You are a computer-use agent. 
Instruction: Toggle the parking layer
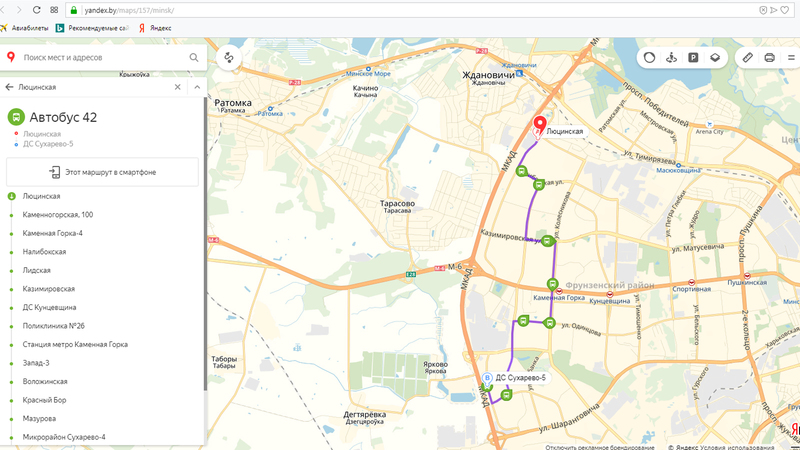click(x=693, y=58)
